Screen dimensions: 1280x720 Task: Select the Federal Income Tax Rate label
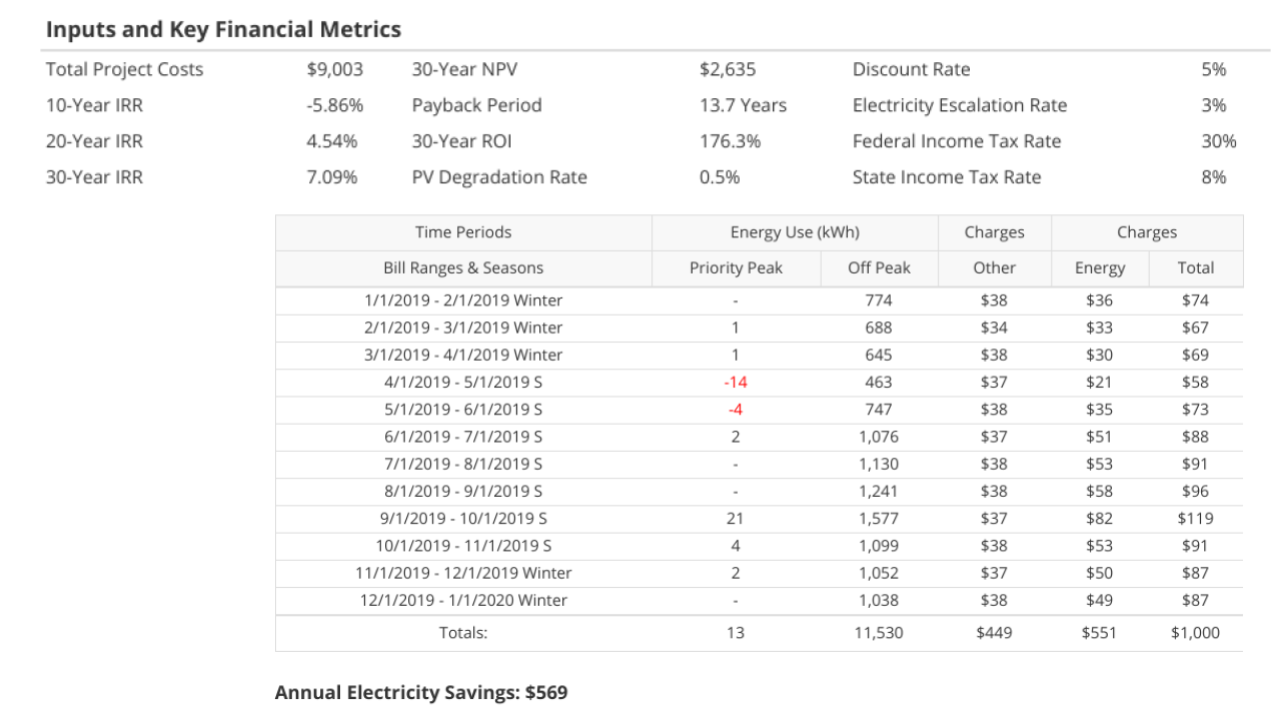click(956, 142)
